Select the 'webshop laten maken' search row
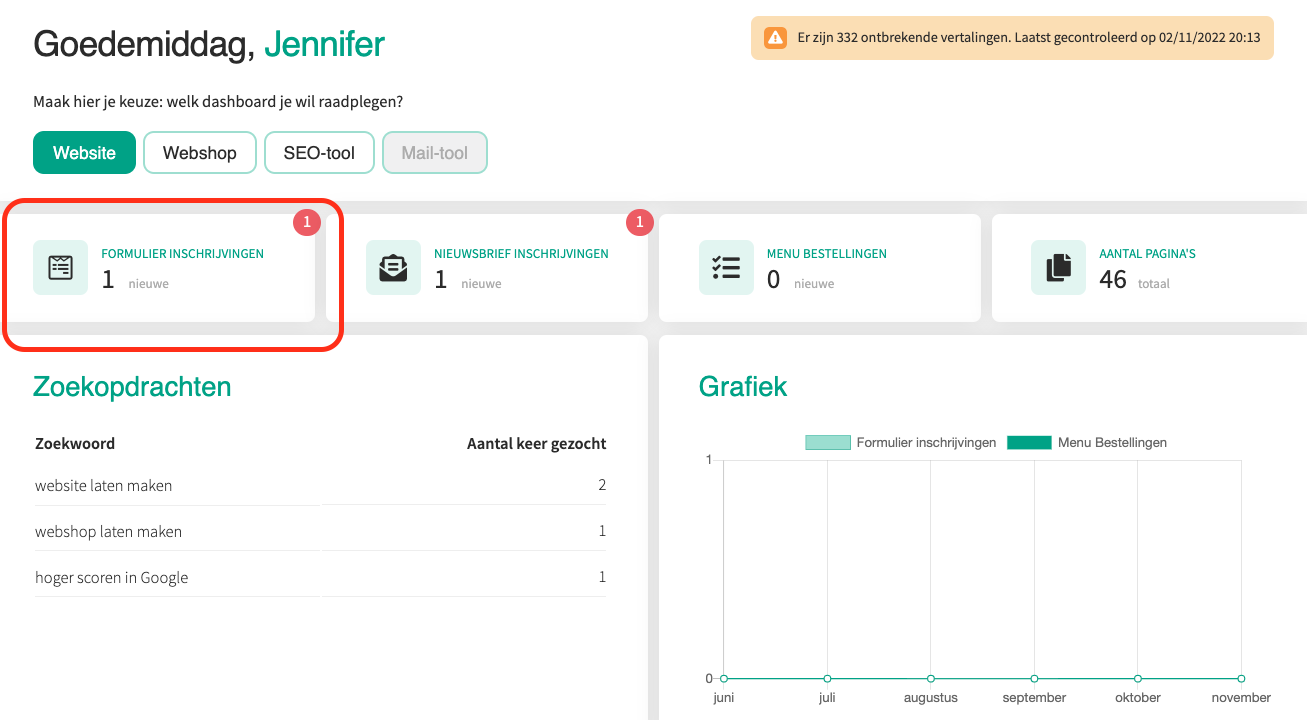 coord(320,532)
